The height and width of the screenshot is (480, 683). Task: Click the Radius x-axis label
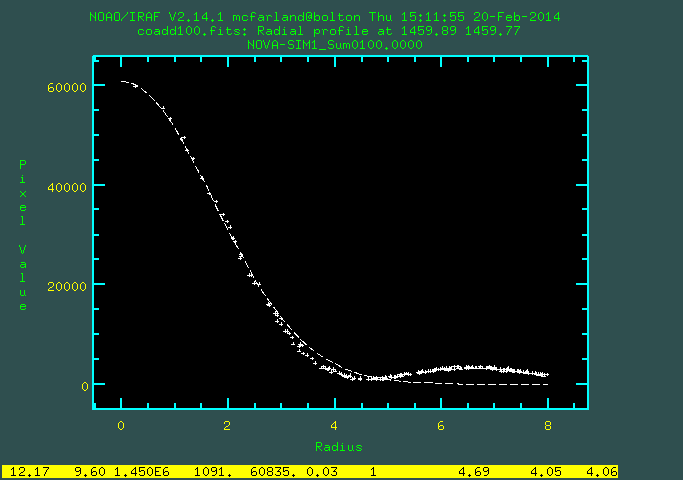340,446
